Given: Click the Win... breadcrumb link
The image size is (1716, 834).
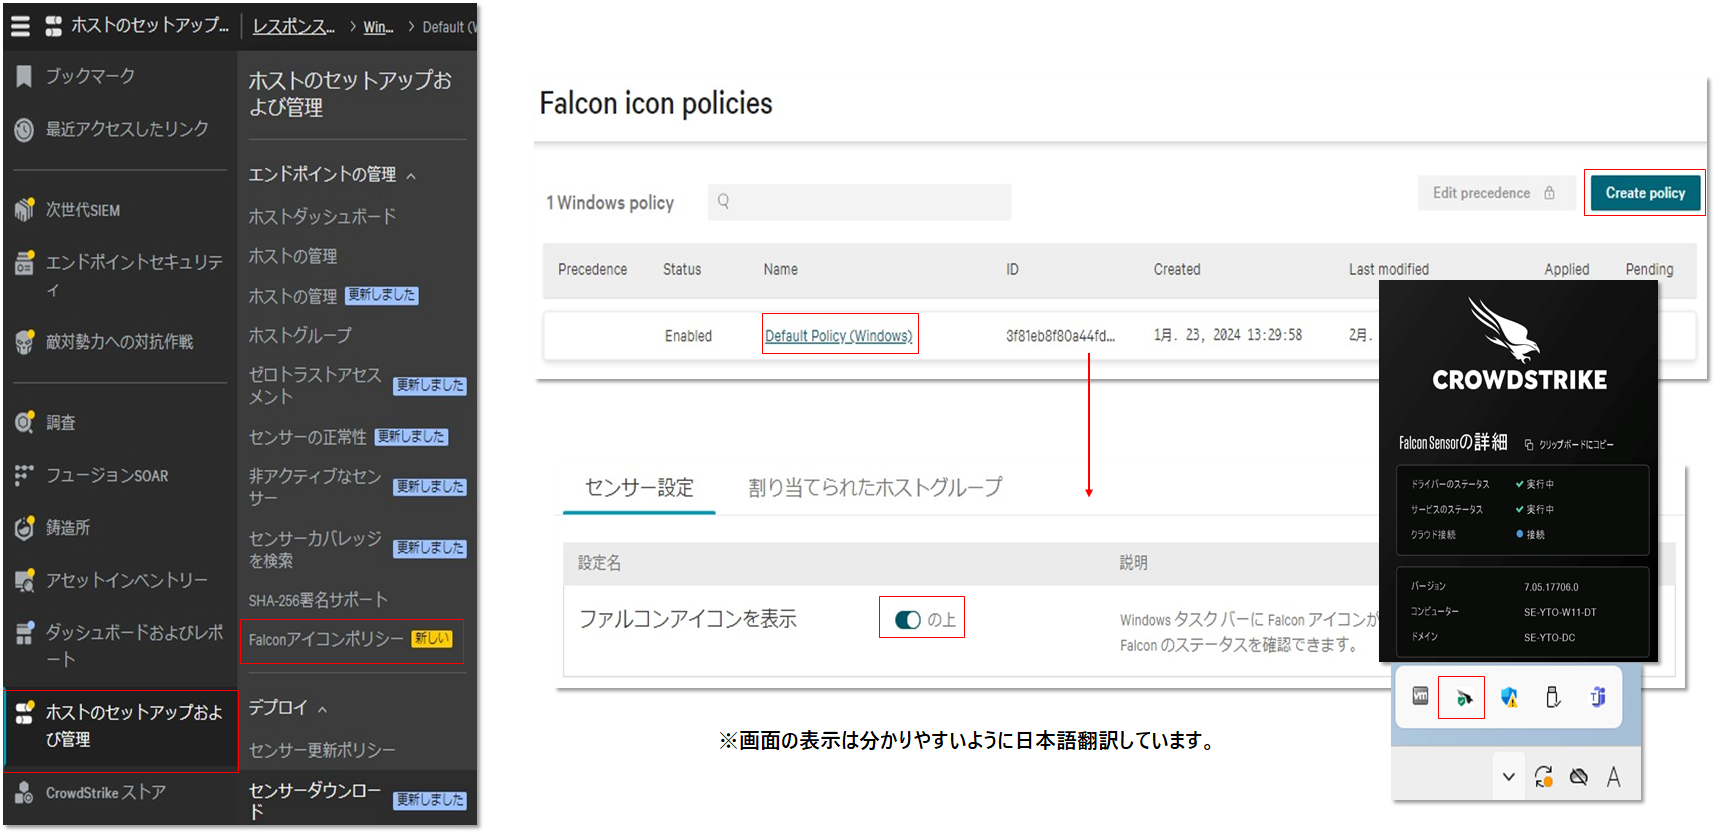Looking at the screenshot, I should click(378, 27).
